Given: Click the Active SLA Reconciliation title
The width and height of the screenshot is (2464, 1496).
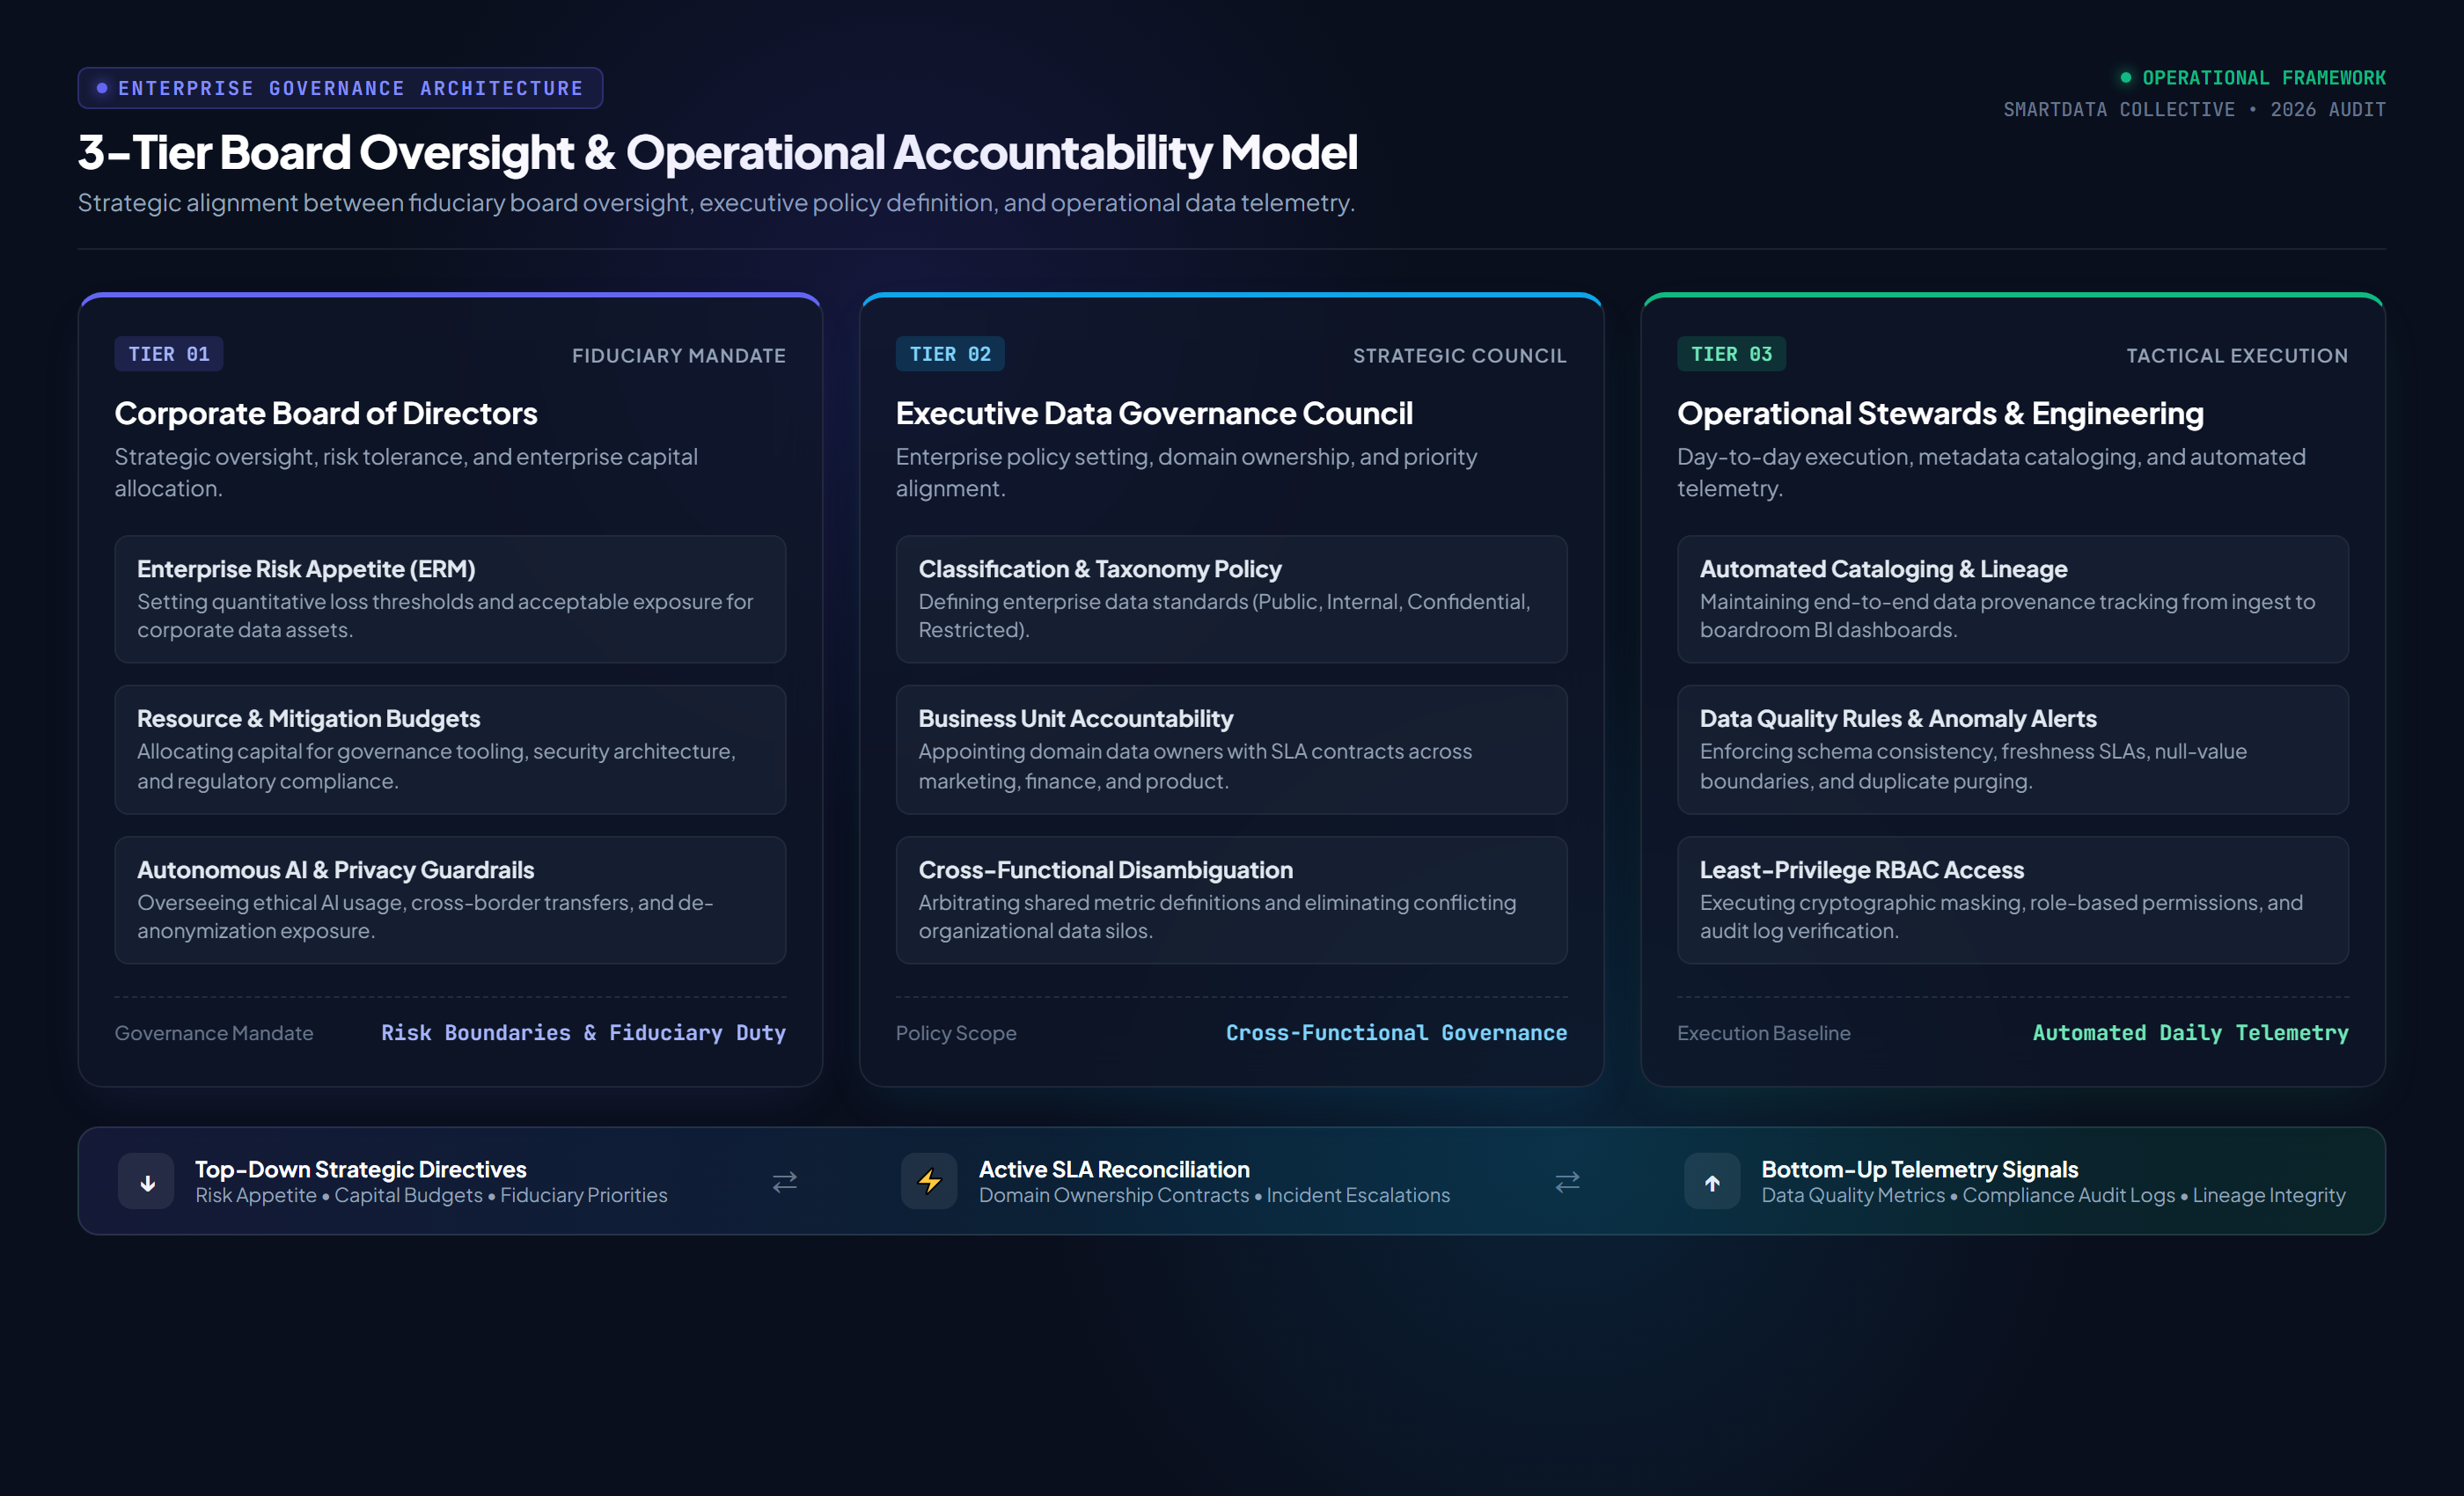Looking at the screenshot, I should click(1114, 1169).
